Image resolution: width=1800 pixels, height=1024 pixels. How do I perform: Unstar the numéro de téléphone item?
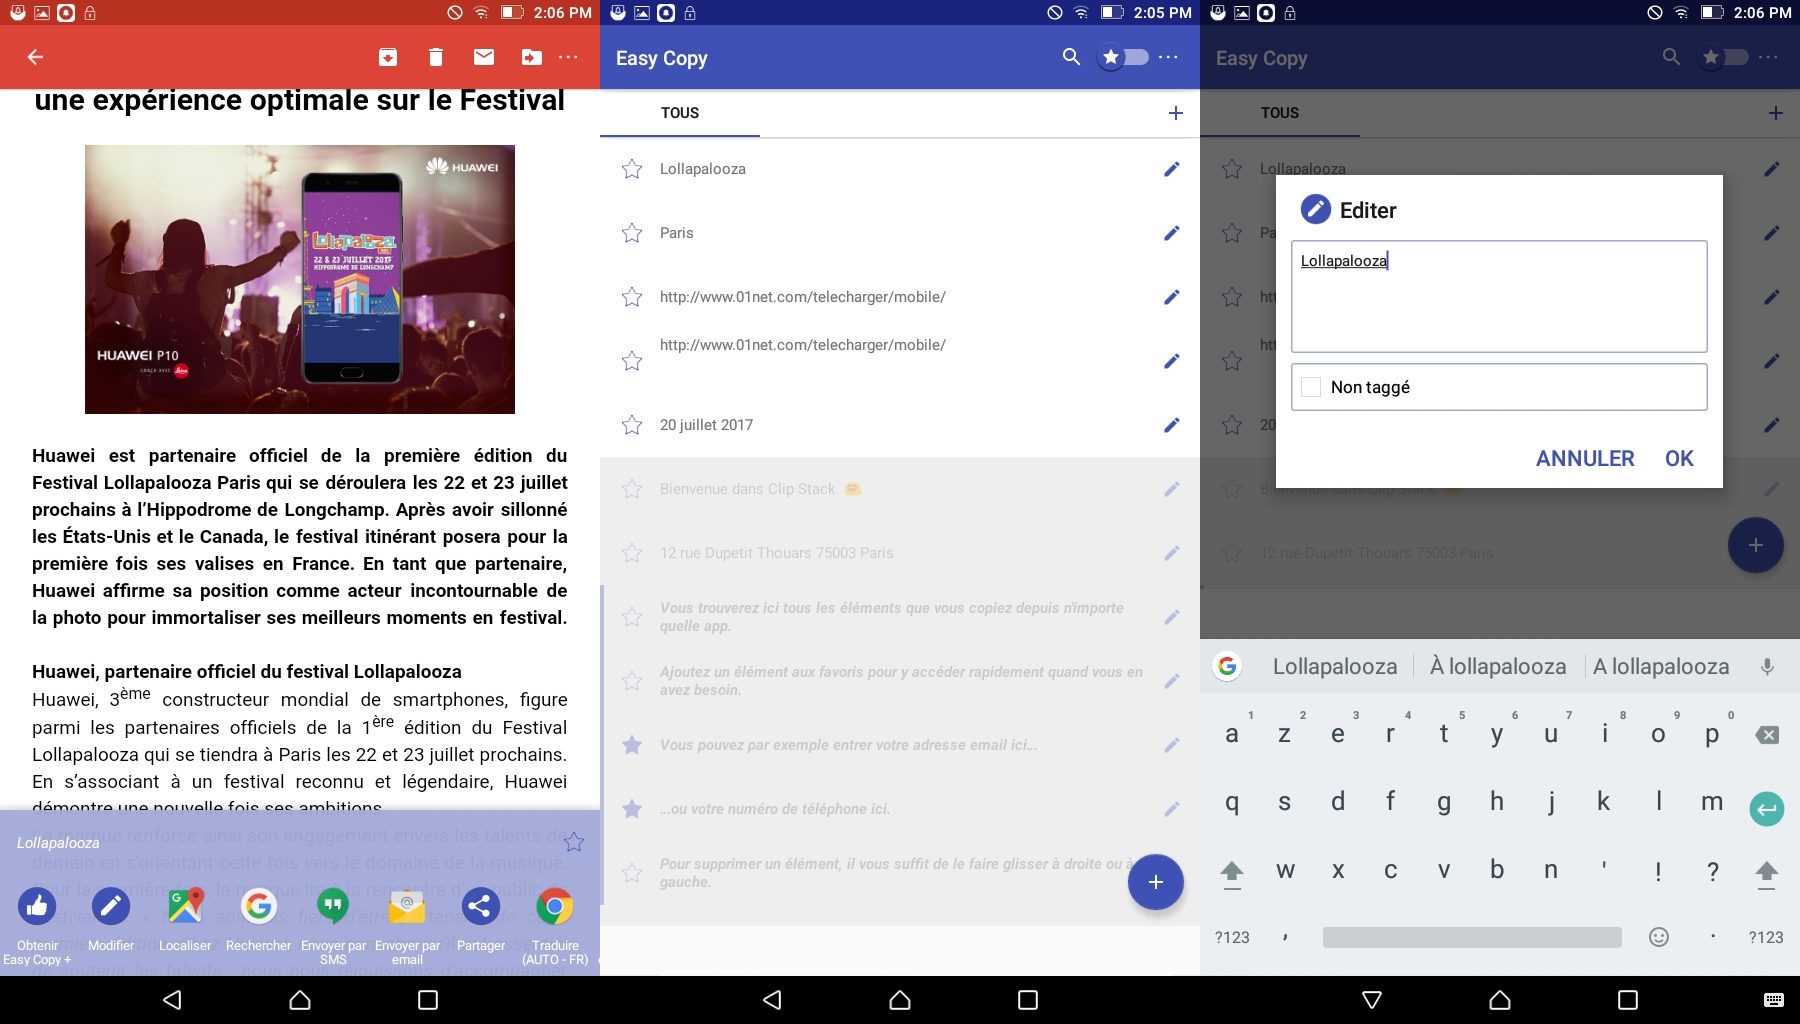pos(632,809)
